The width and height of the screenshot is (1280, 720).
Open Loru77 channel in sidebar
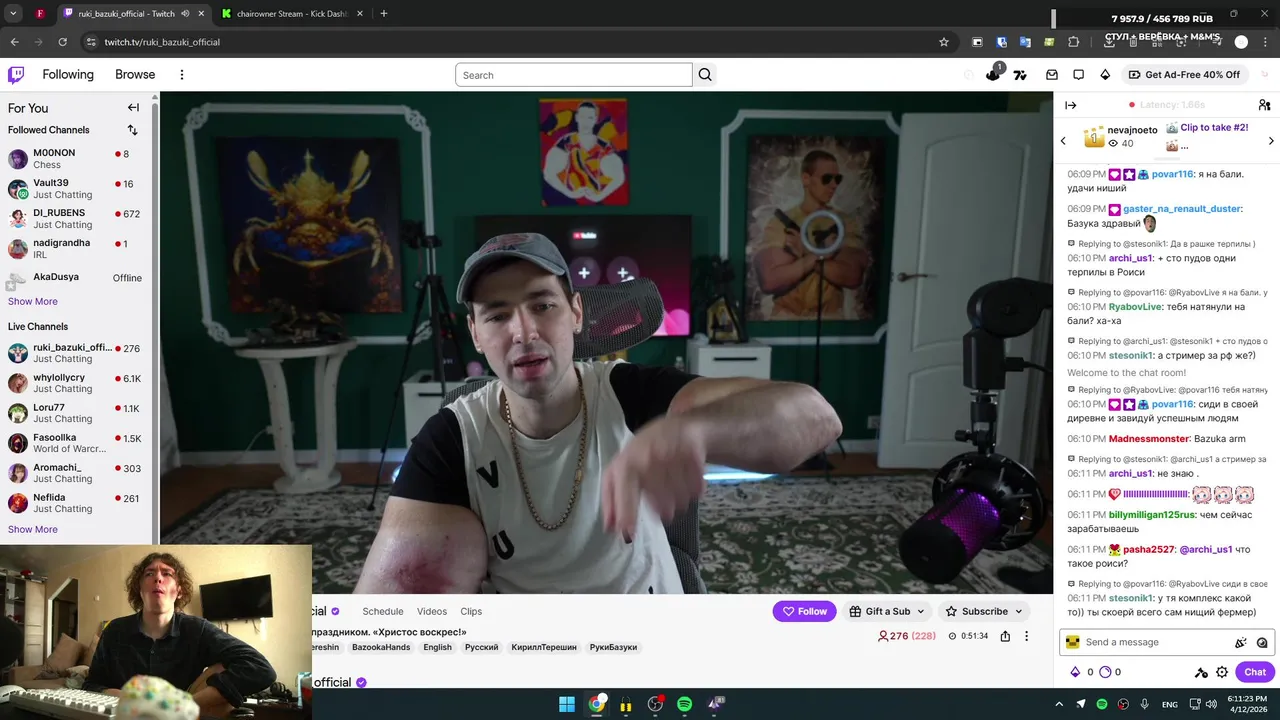point(76,413)
